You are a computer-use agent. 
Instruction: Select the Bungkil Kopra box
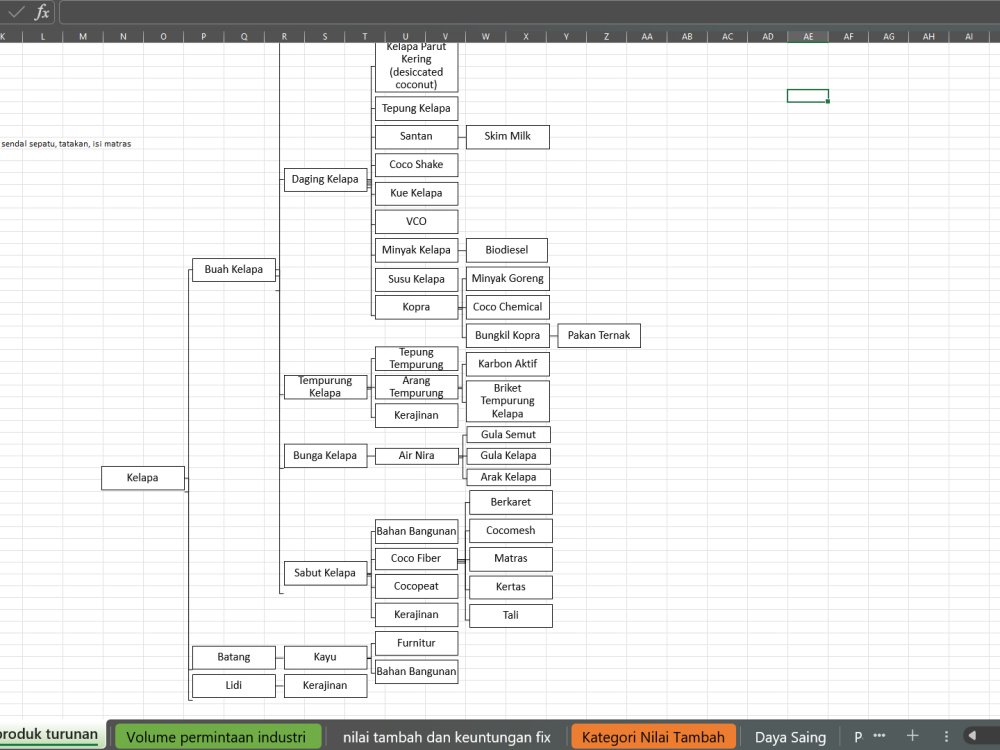(508, 335)
